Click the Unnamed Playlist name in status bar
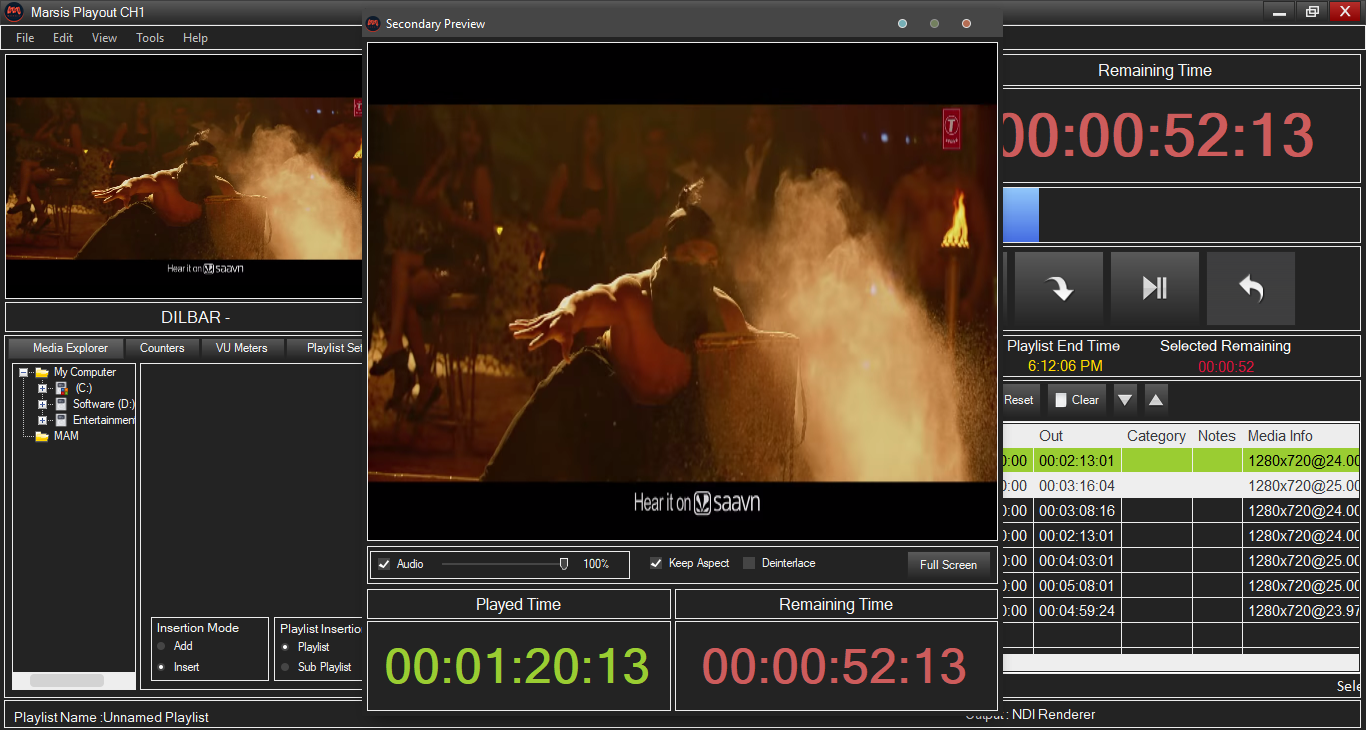Image resolution: width=1366 pixels, height=730 pixels. 155,717
